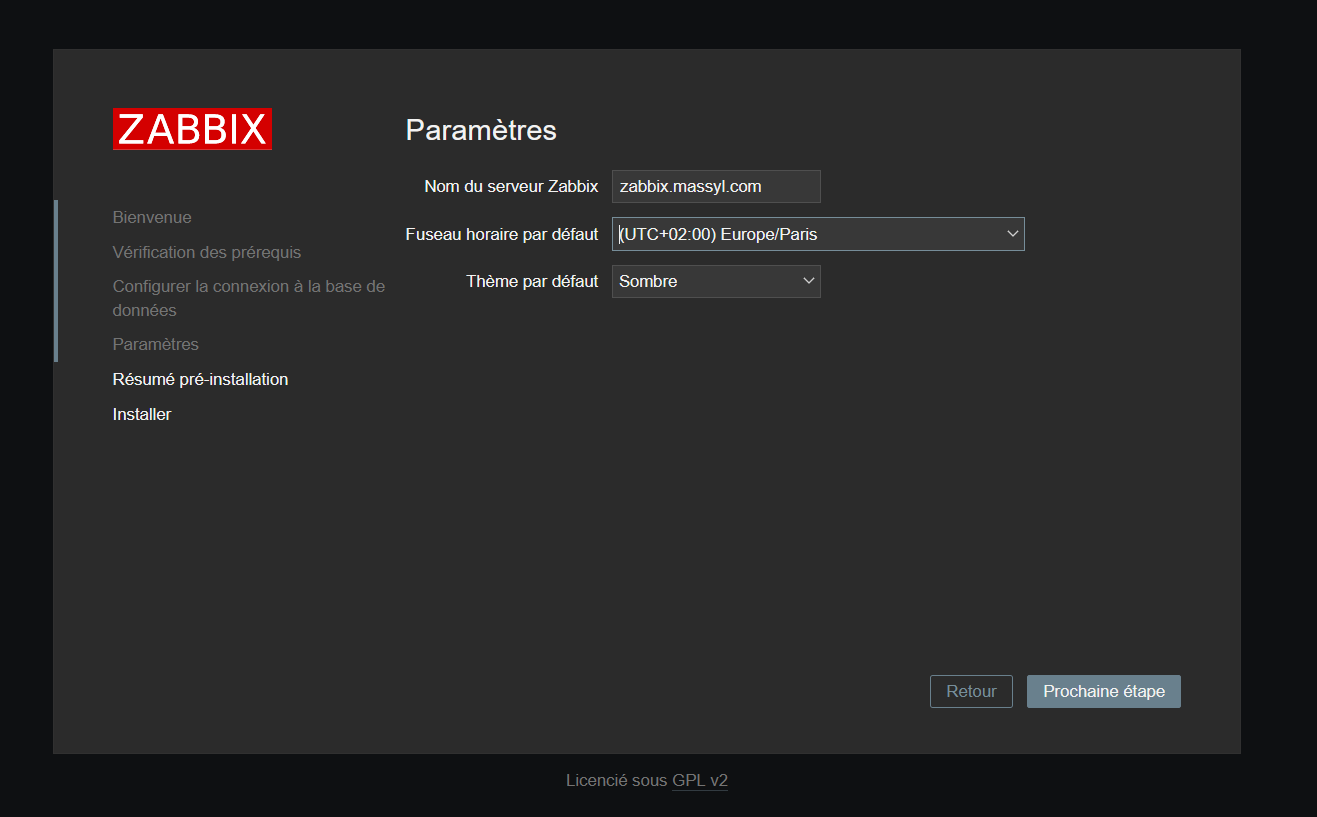
Task: Open the GPL v2 license link
Action: [x=700, y=780]
